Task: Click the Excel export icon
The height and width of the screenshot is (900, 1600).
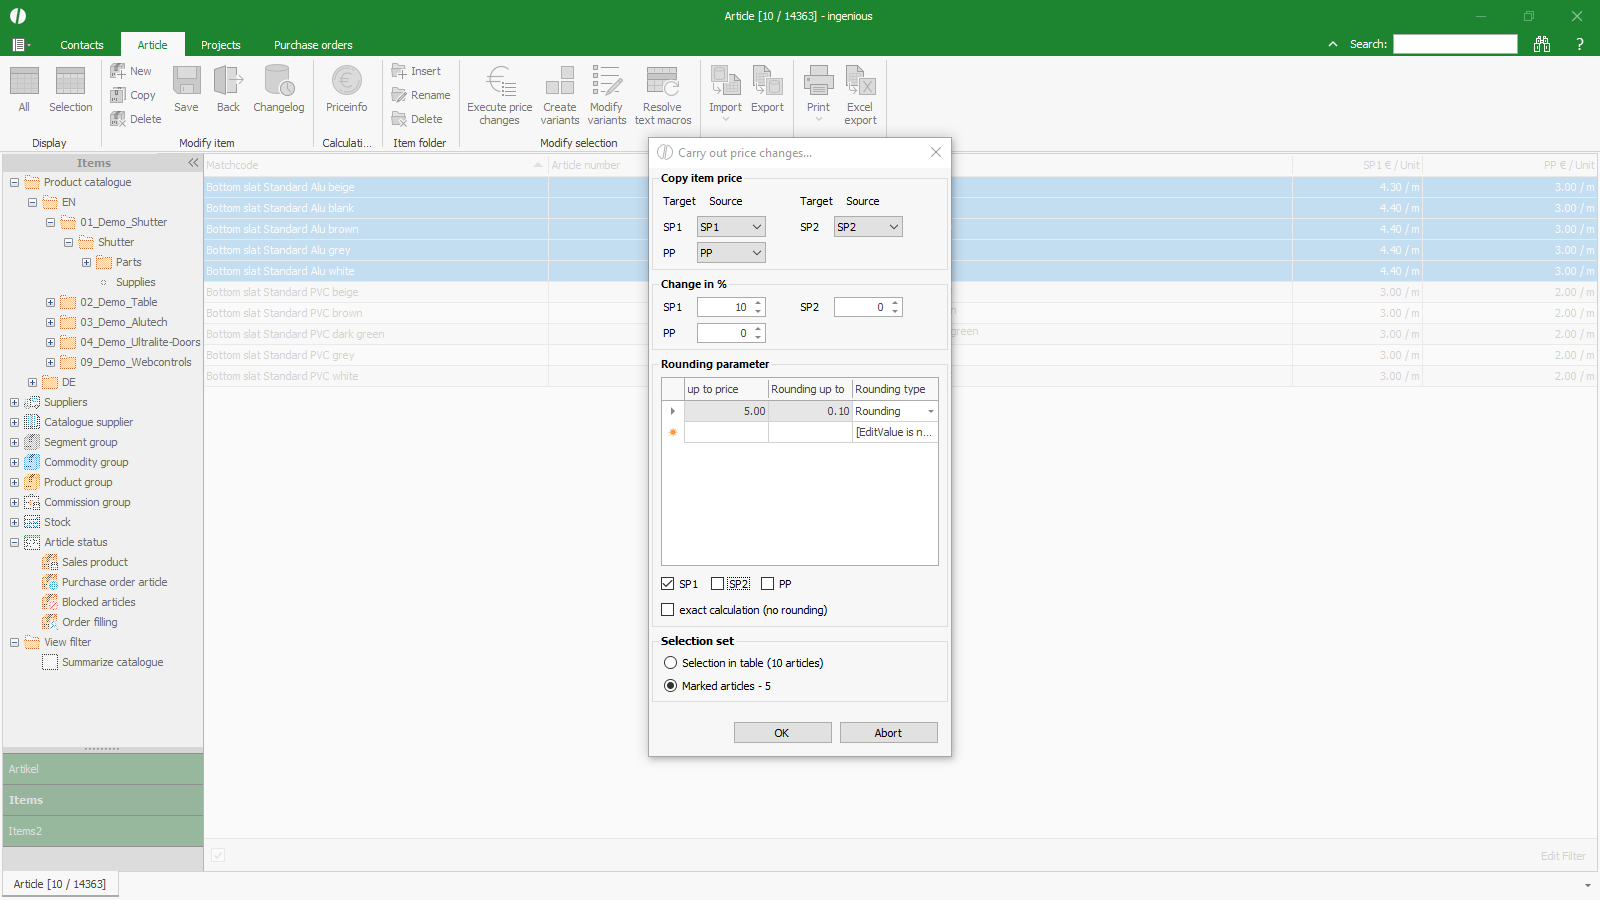Action: coord(860,82)
